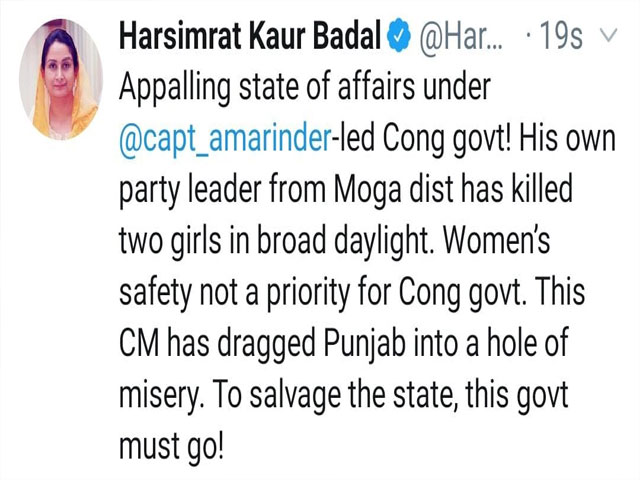Open the tweet options chevron menu
Image resolution: width=640 pixels, height=480 pixels.
tap(609, 37)
